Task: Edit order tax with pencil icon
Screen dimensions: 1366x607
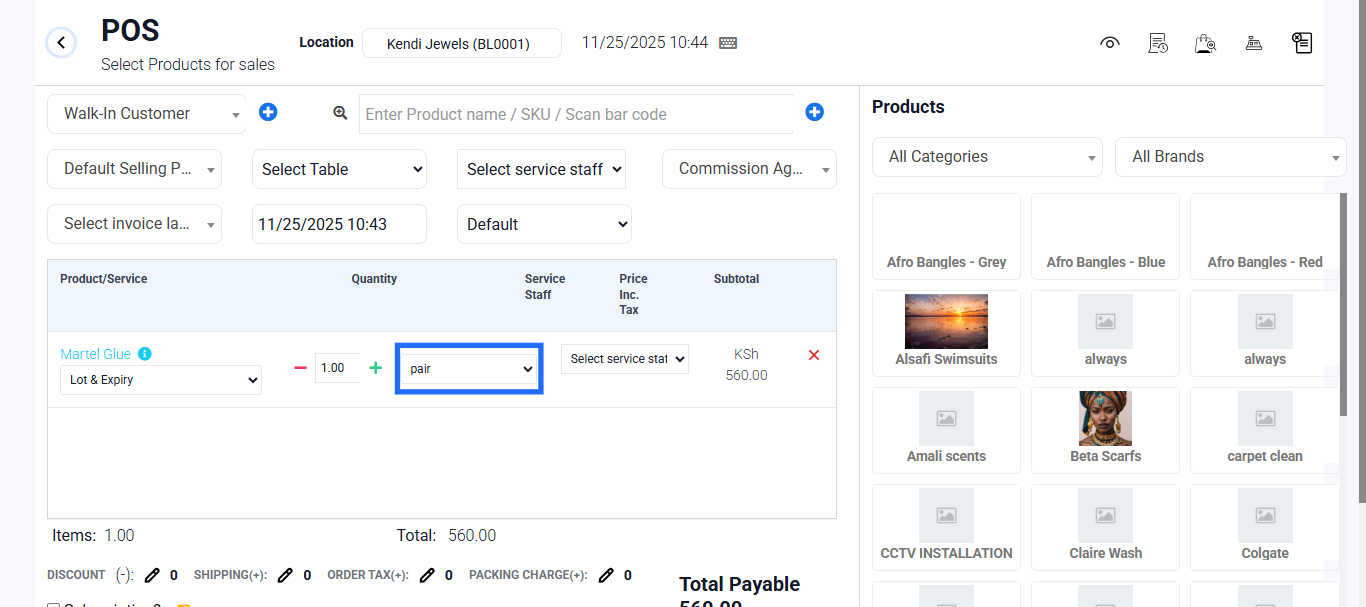Action: coord(428,575)
